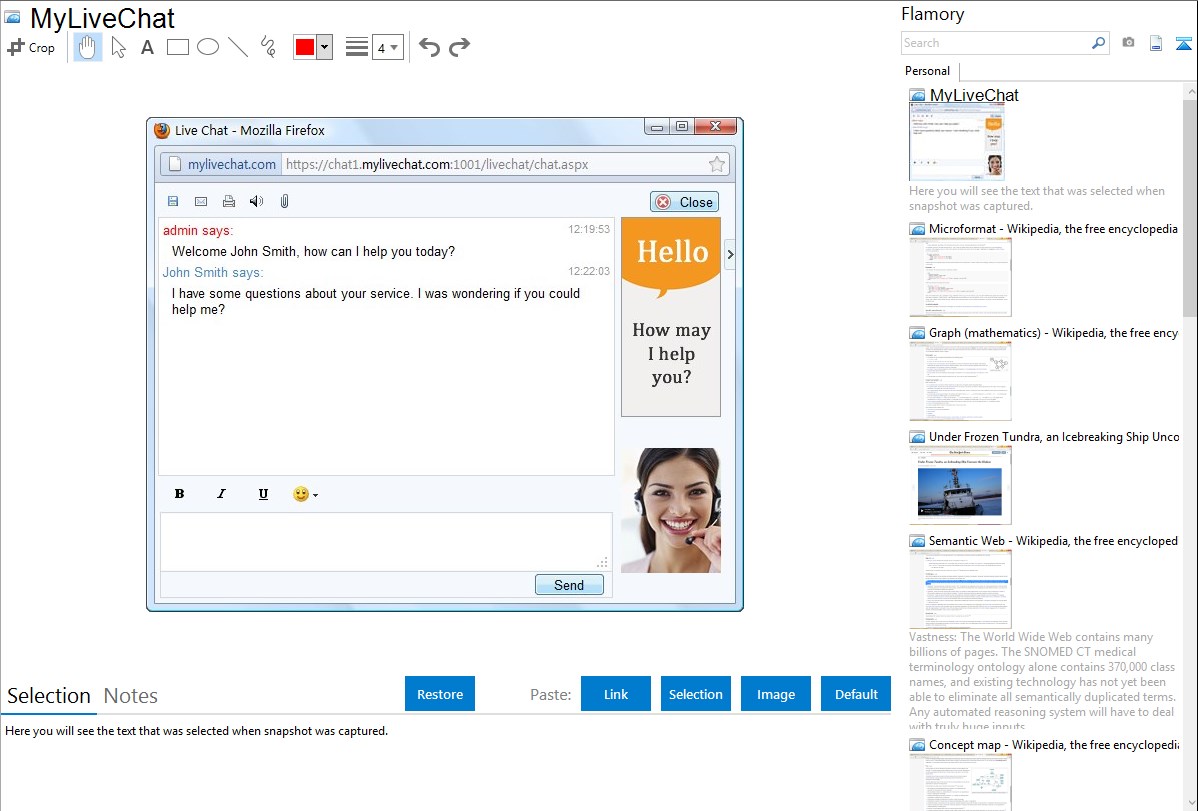
Task: Choose the straight line drawing tool
Action: click(x=238, y=47)
